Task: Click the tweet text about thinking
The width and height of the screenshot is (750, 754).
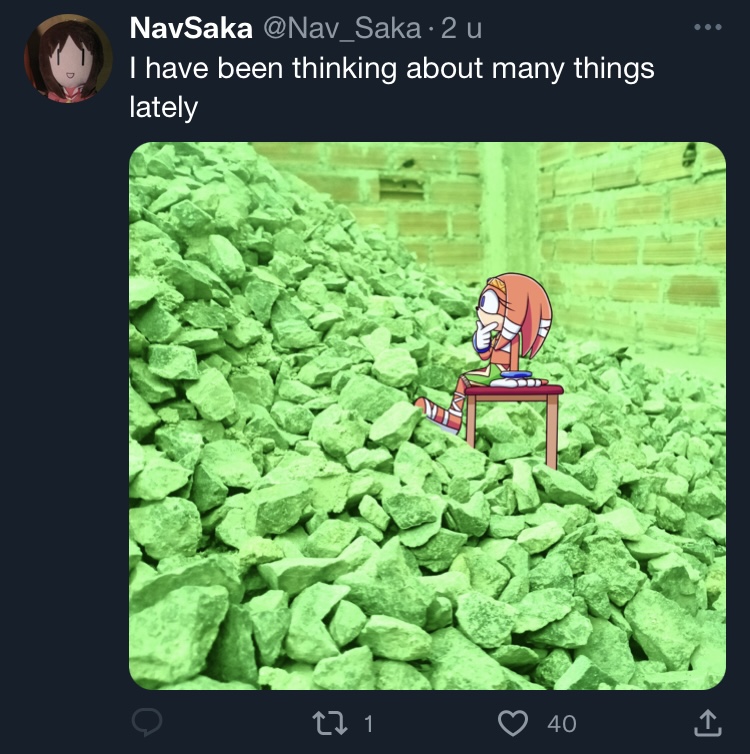Action: tap(392, 68)
